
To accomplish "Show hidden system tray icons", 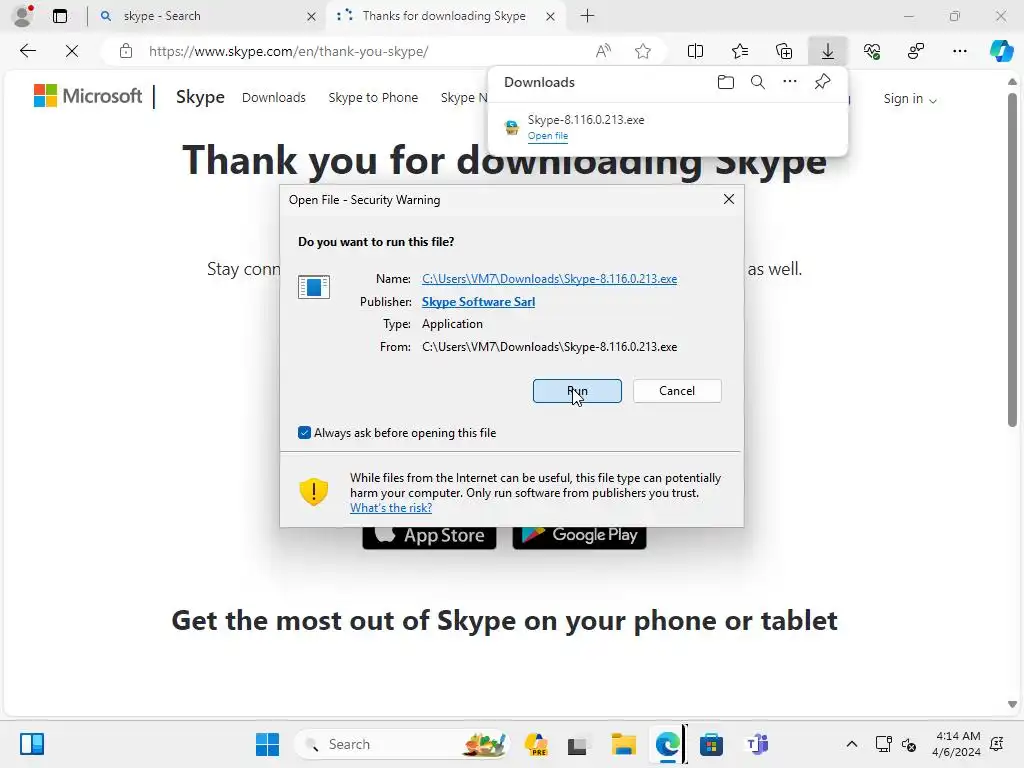I will pos(852,744).
